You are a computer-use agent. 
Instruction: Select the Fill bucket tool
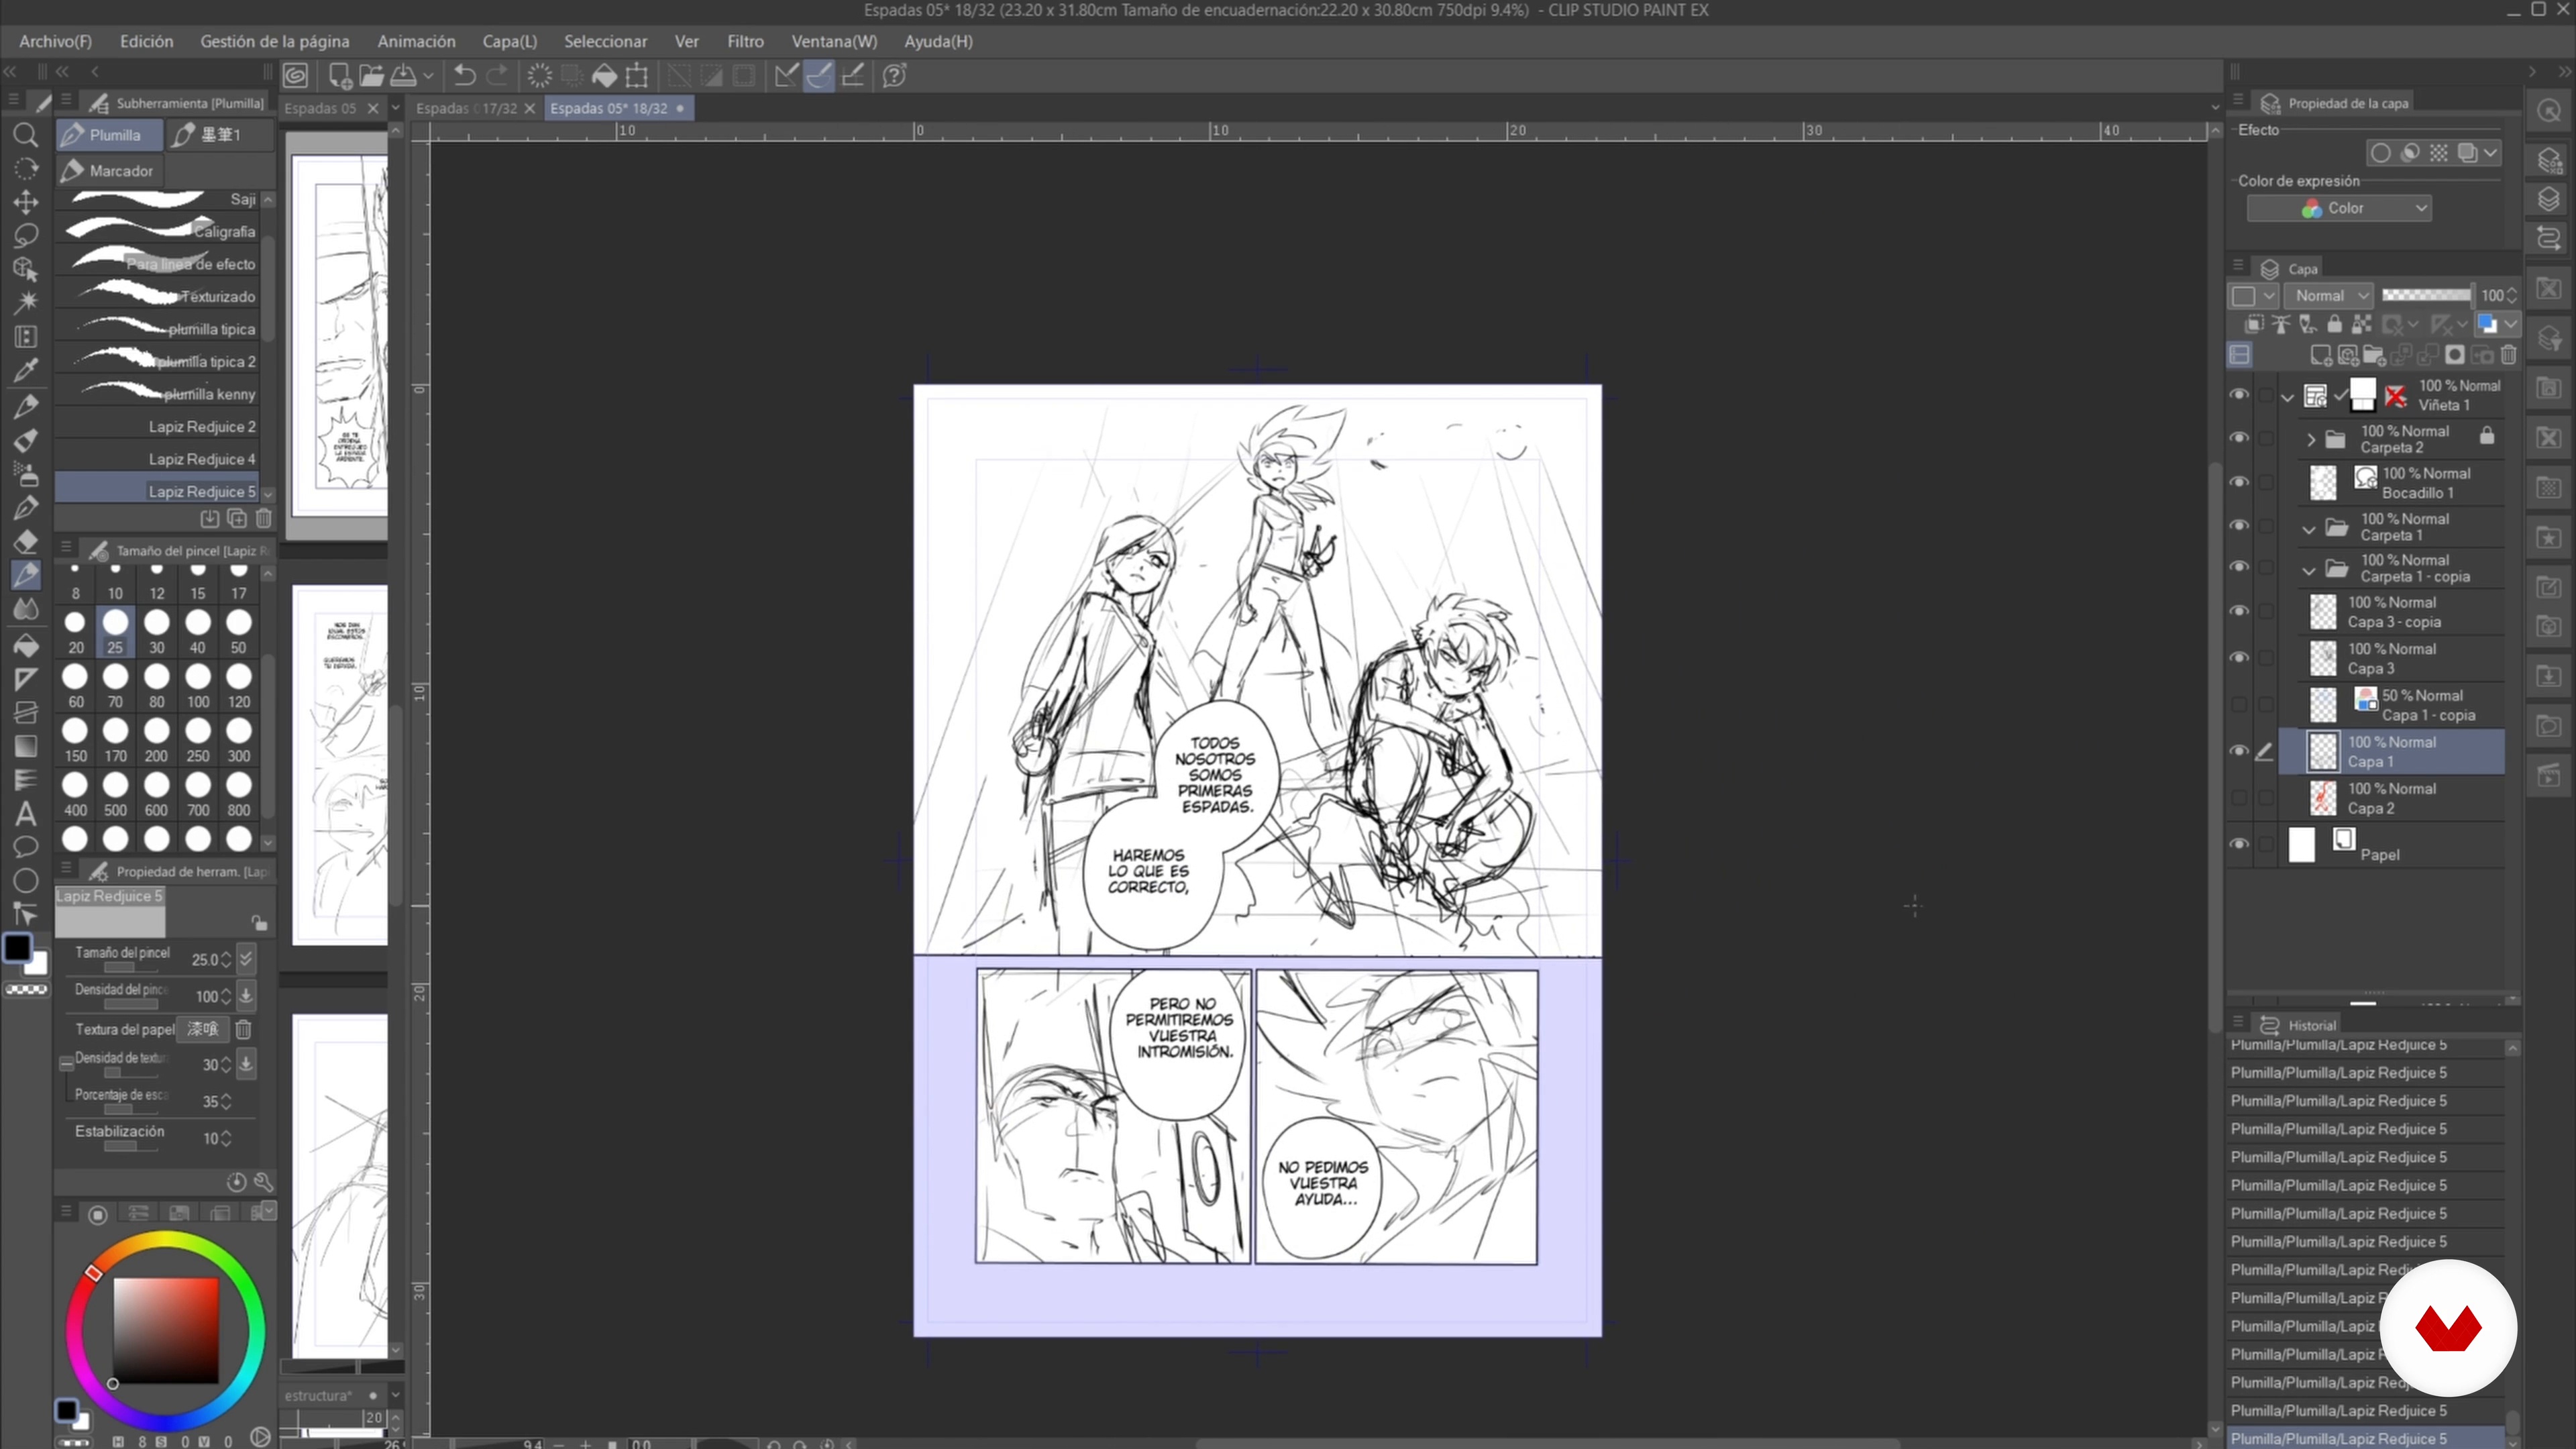pyautogui.click(x=25, y=645)
